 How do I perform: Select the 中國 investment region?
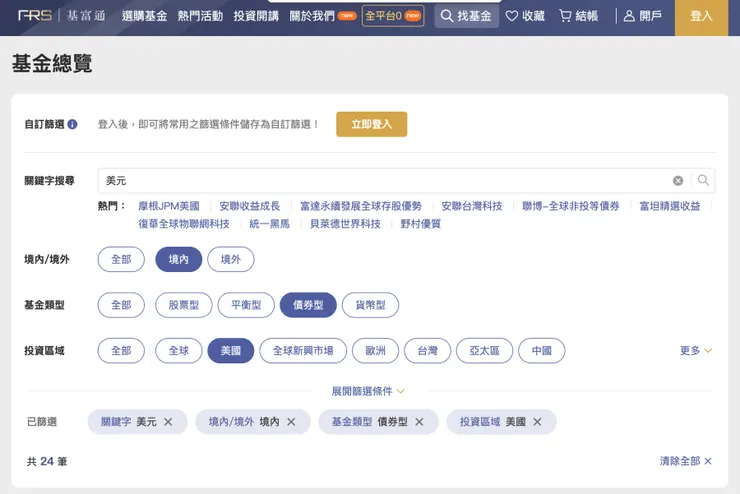pos(542,351)
